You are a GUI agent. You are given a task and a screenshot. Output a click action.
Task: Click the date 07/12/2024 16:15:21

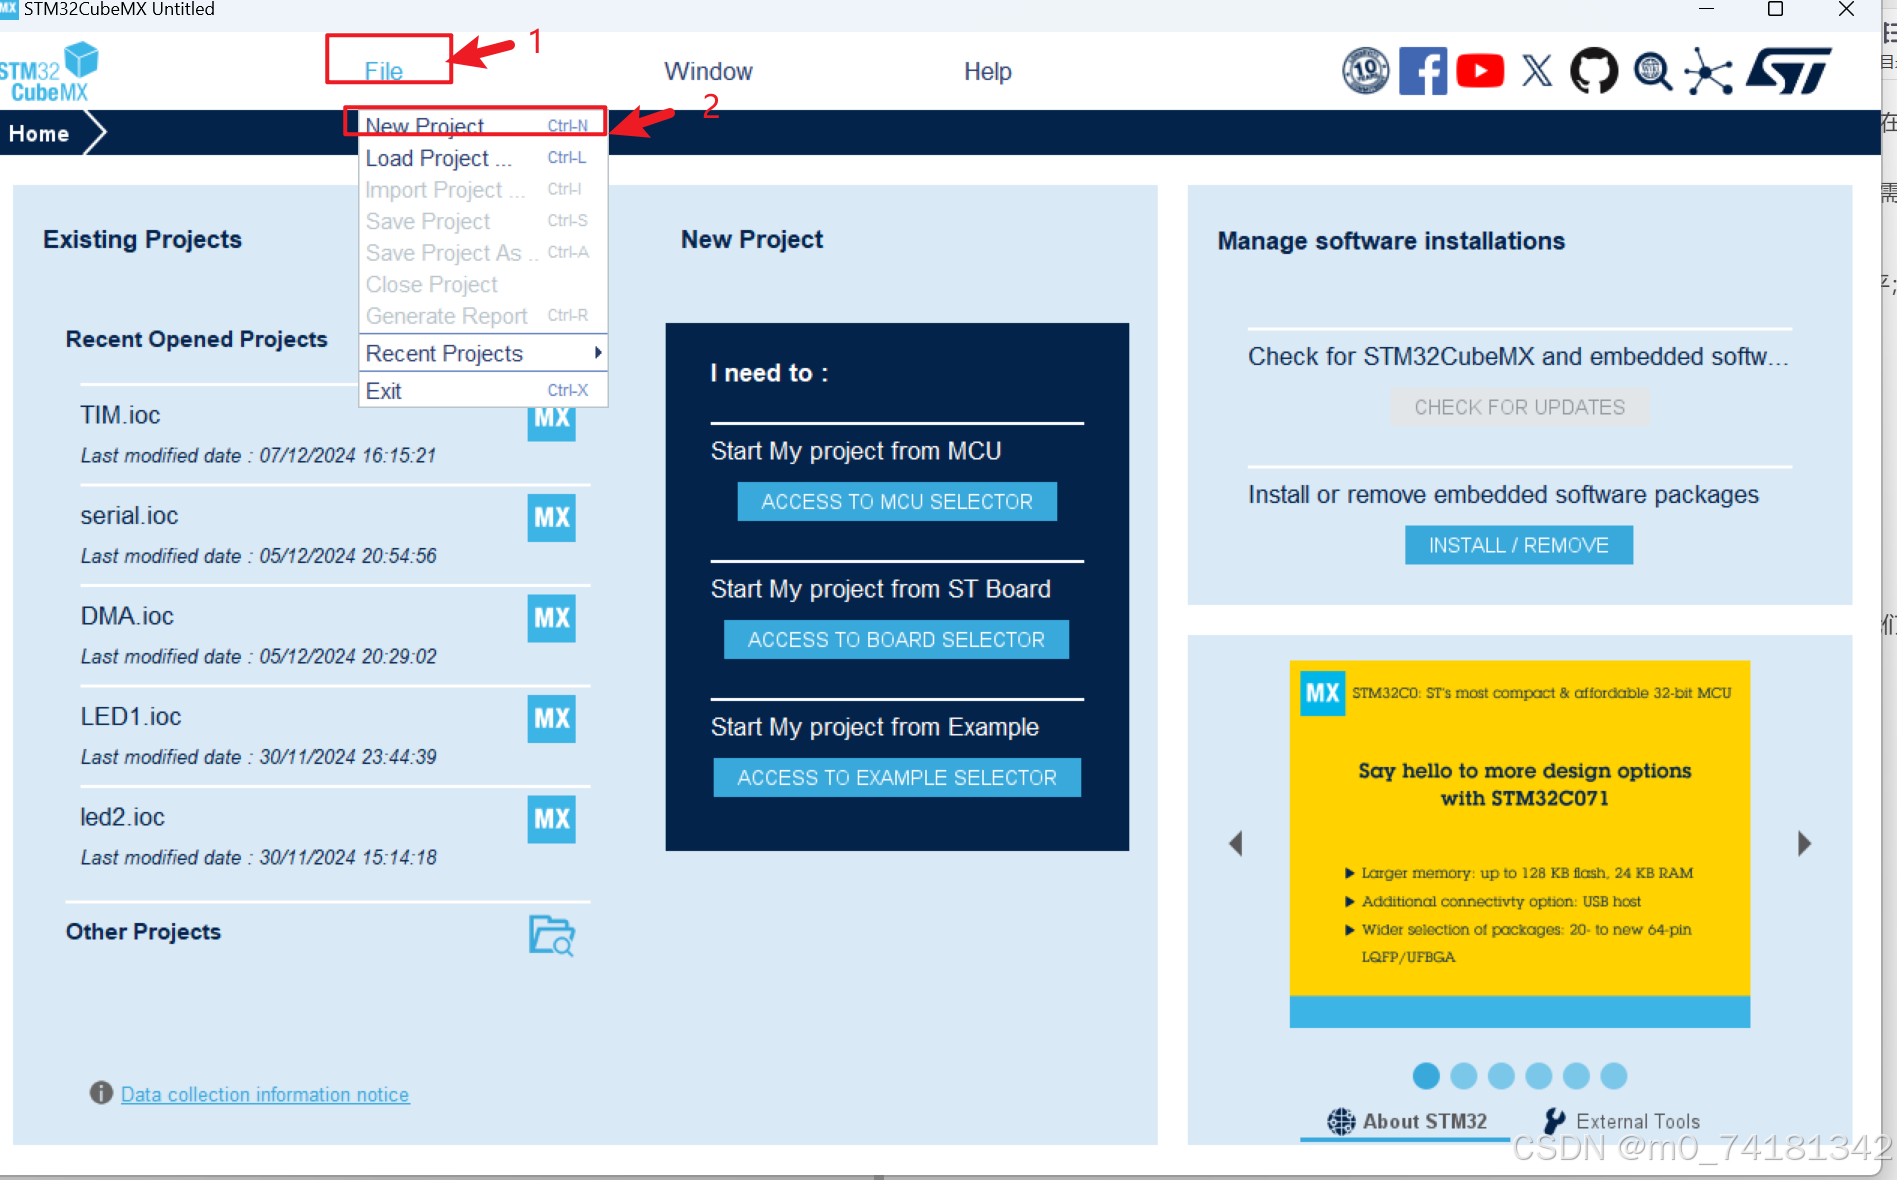[348, 455]
